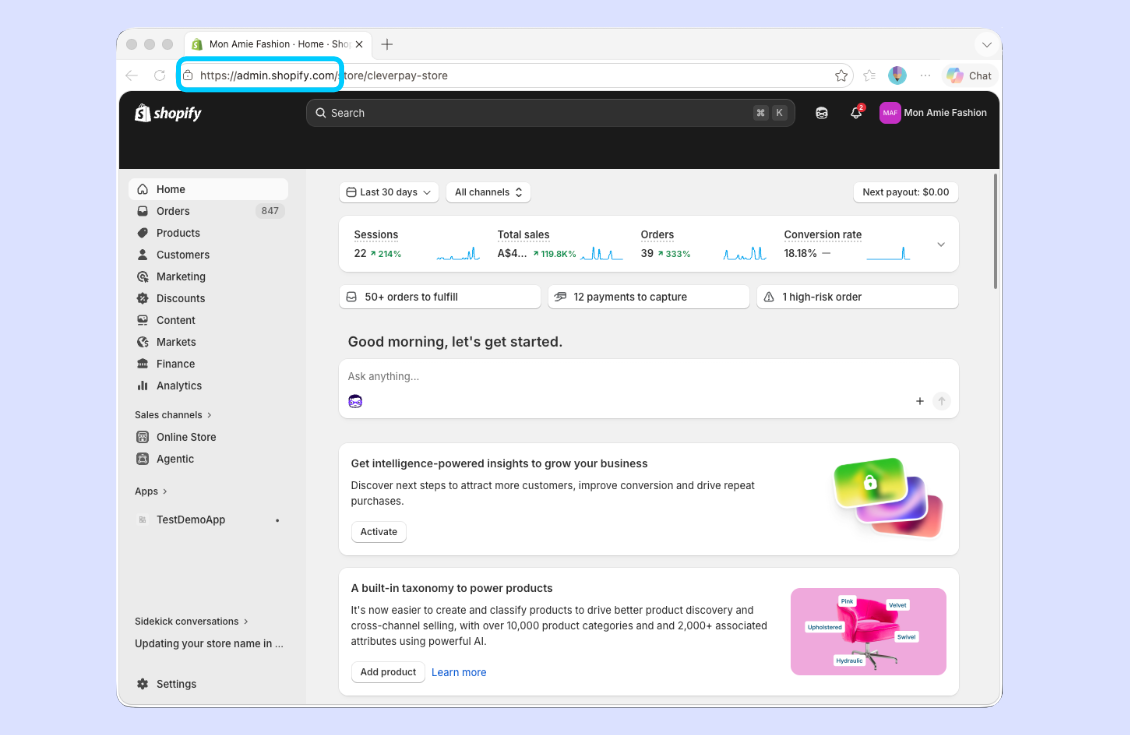
Task: Click the Orders inbox icon in sidebar
Action: coord(143,211)
